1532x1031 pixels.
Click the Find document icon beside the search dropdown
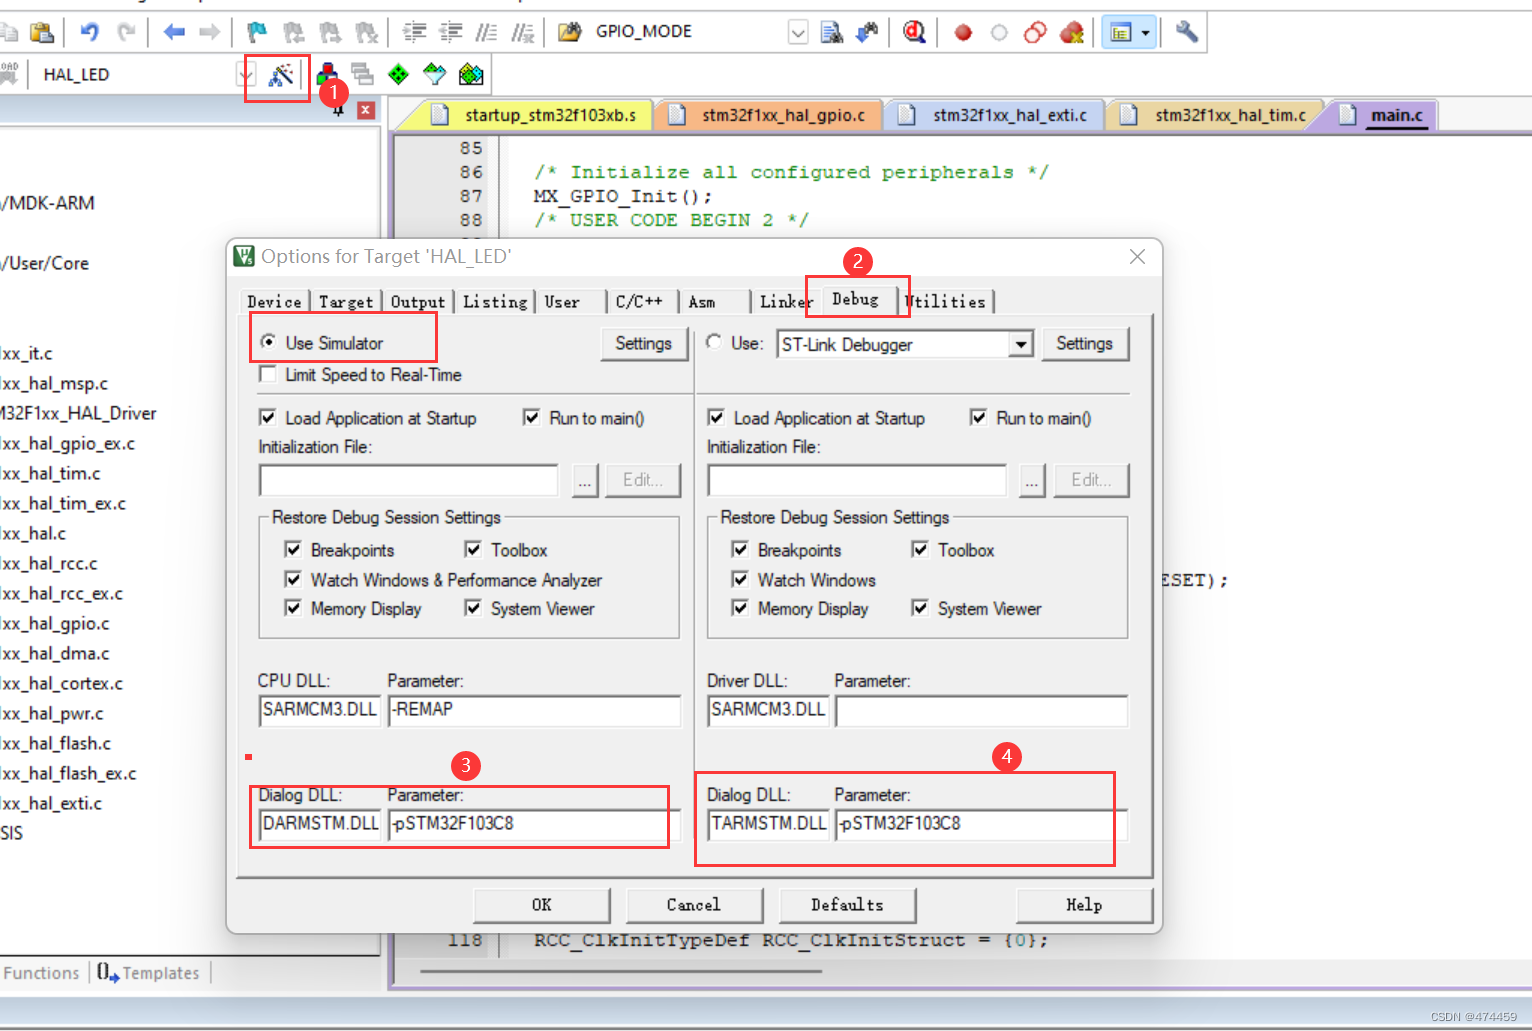(x=831, y=33)
